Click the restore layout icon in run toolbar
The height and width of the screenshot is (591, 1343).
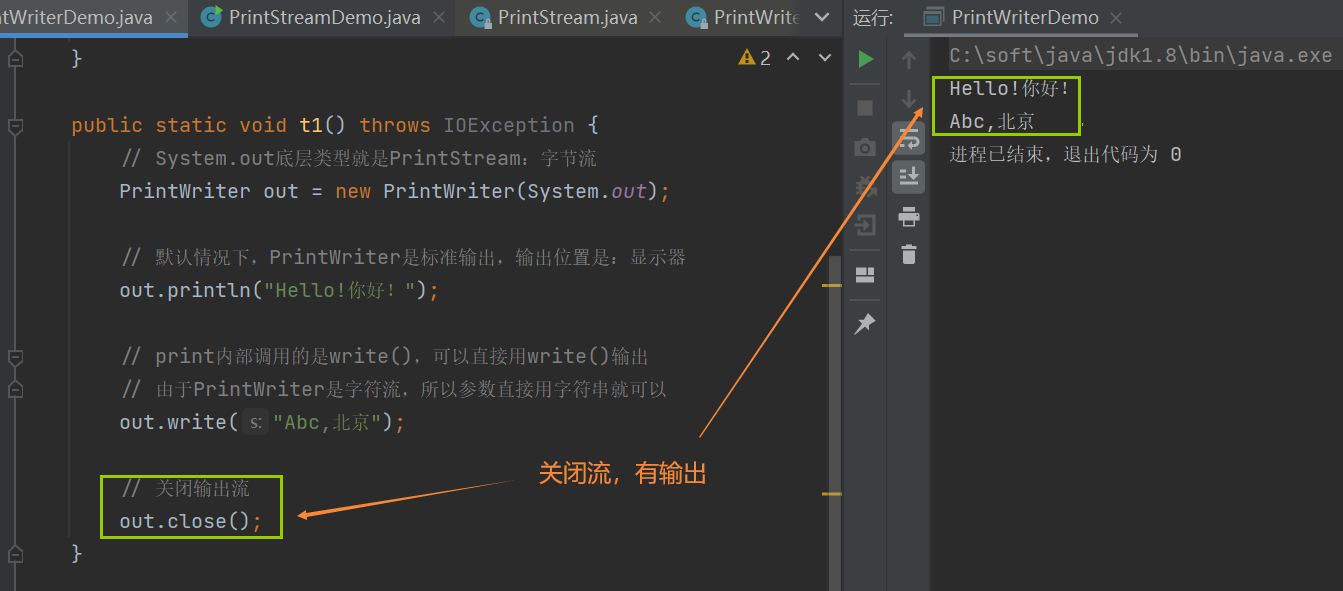pos(866,275)
